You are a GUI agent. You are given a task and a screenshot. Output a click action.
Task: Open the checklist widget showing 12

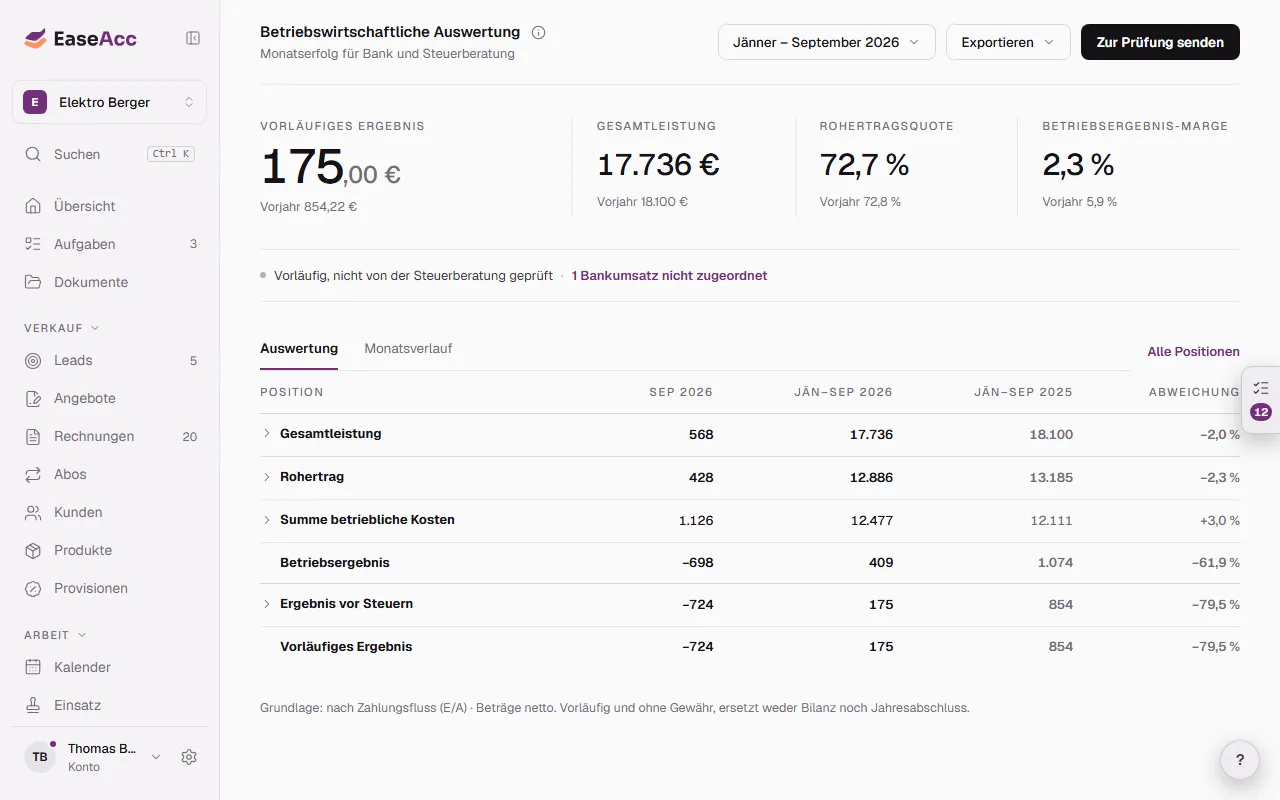coord(1261,398)
